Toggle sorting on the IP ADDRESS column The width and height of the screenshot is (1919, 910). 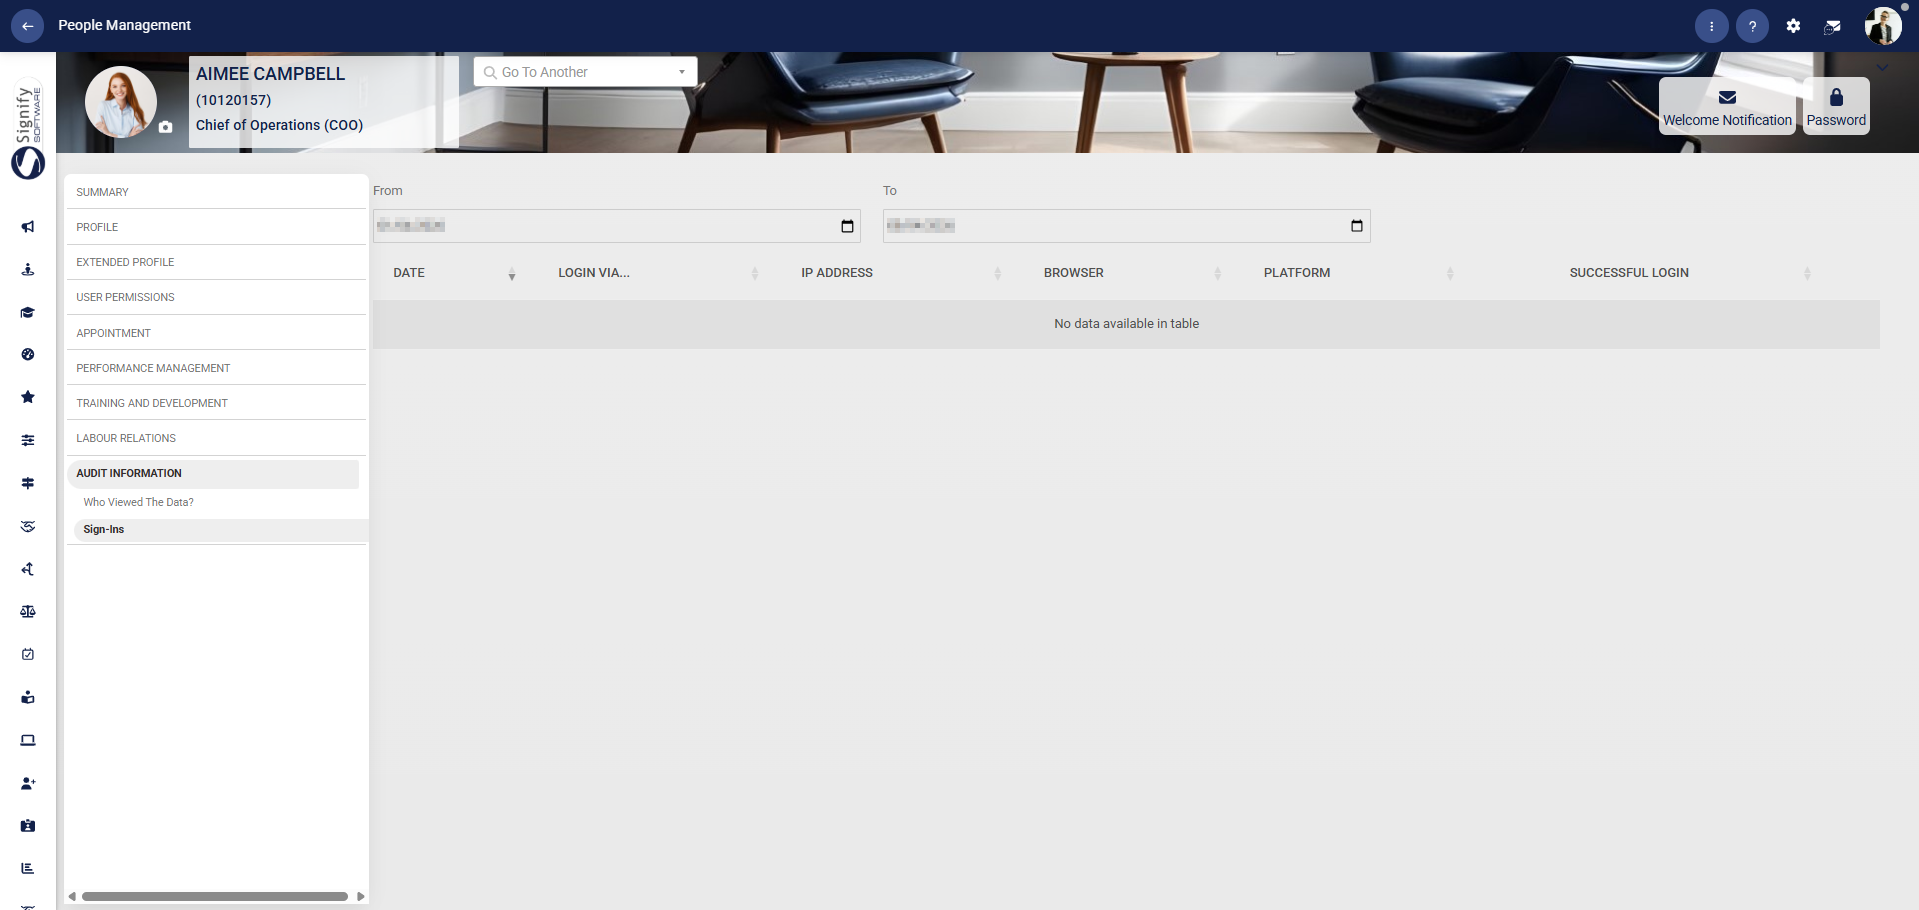pos(996,273)
